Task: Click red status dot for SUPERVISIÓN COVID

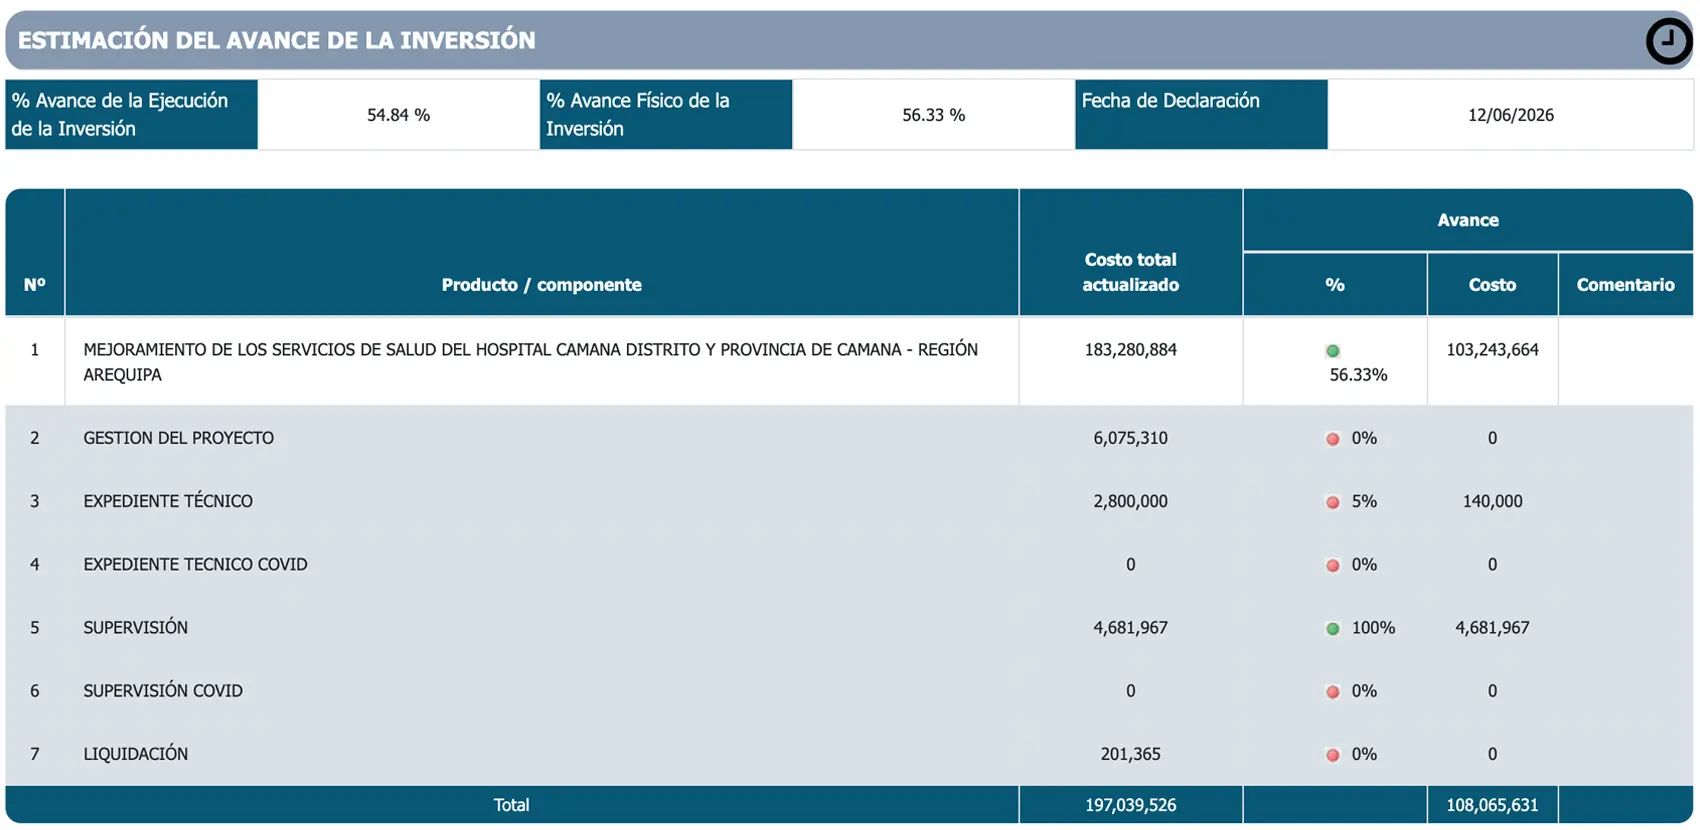Action: pos(1332,692)
